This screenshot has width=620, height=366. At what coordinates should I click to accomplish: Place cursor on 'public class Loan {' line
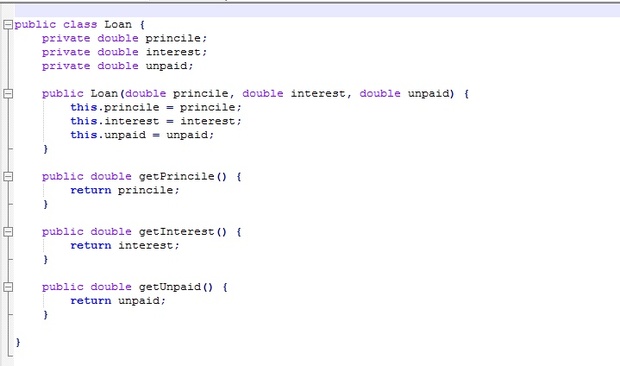pos(80,25)
